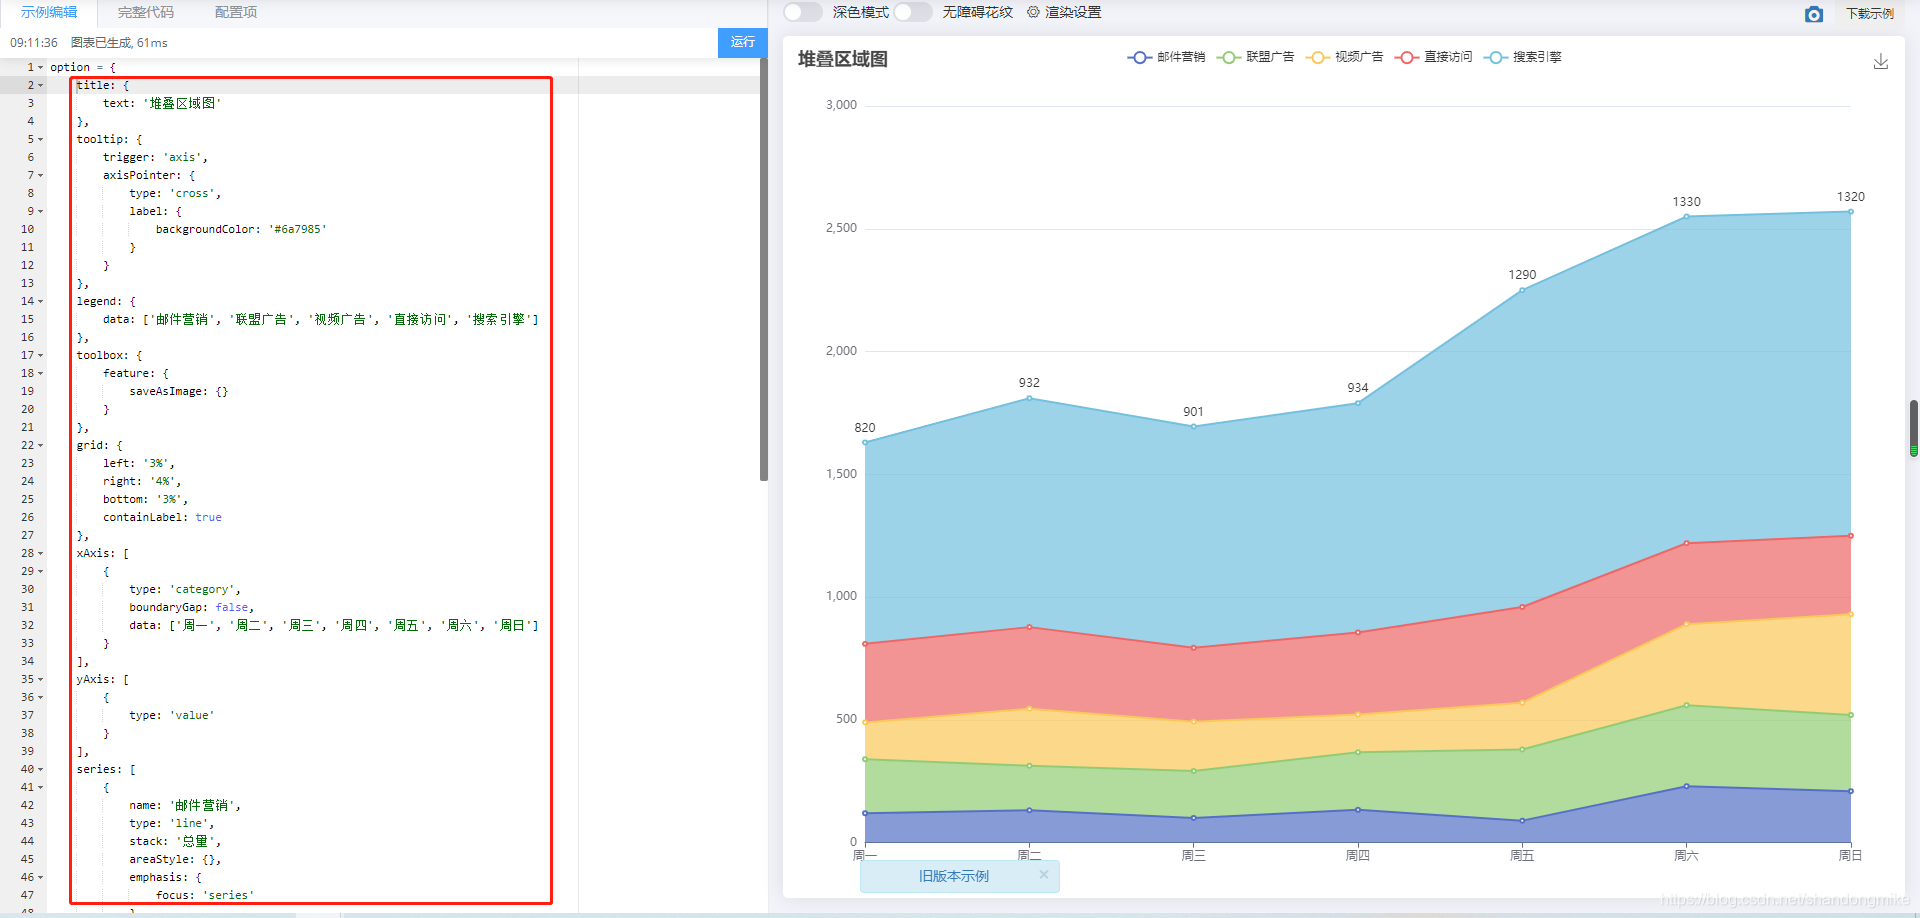Open 渲染设置 via the gear icon
This screenshot has width=1920, height=918.
tap(1034, 12)
